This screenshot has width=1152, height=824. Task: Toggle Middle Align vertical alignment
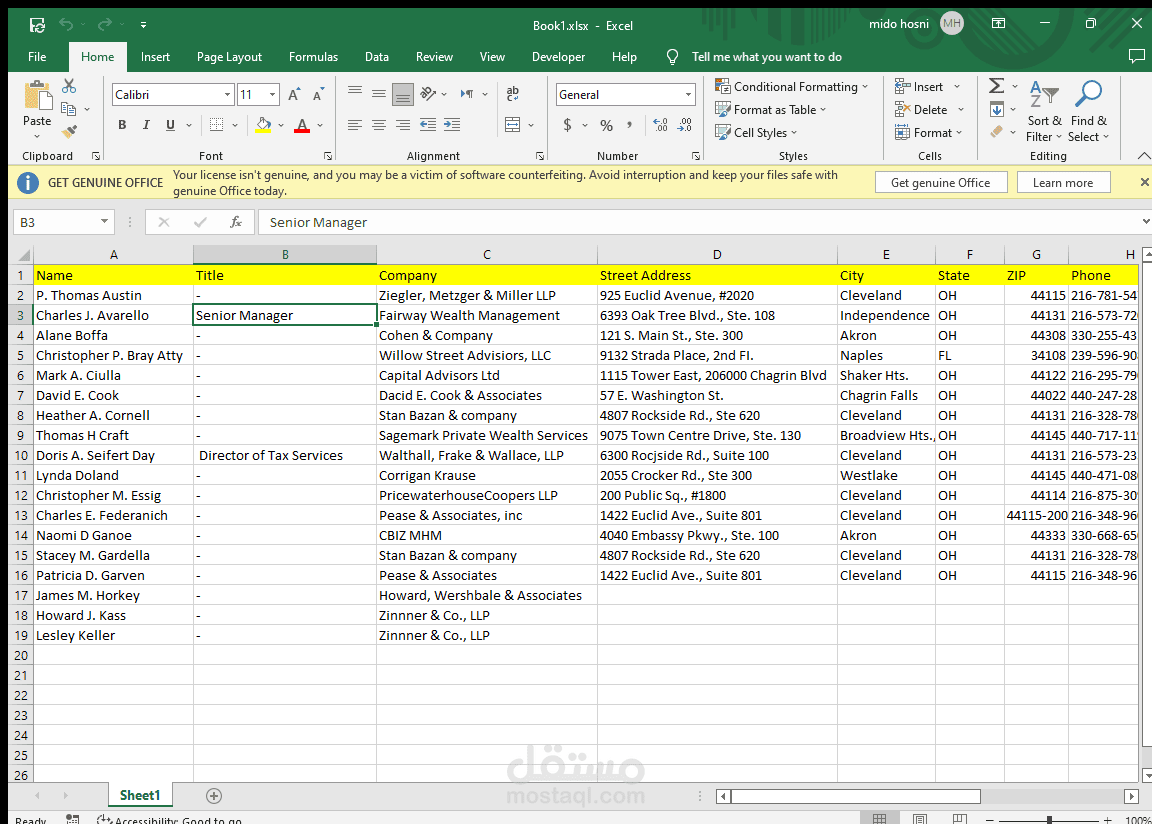click(378, 93)
